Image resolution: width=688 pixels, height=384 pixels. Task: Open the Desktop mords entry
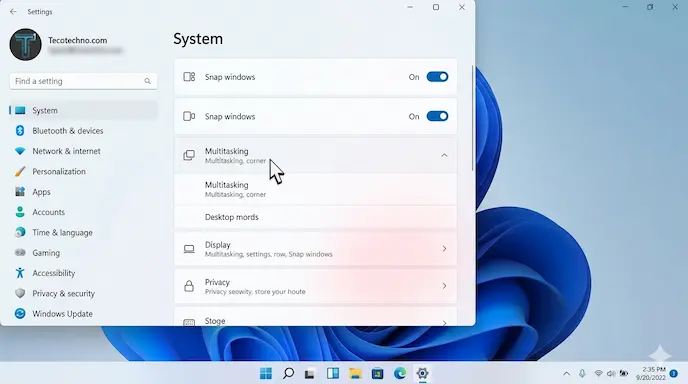coord(315,217)
